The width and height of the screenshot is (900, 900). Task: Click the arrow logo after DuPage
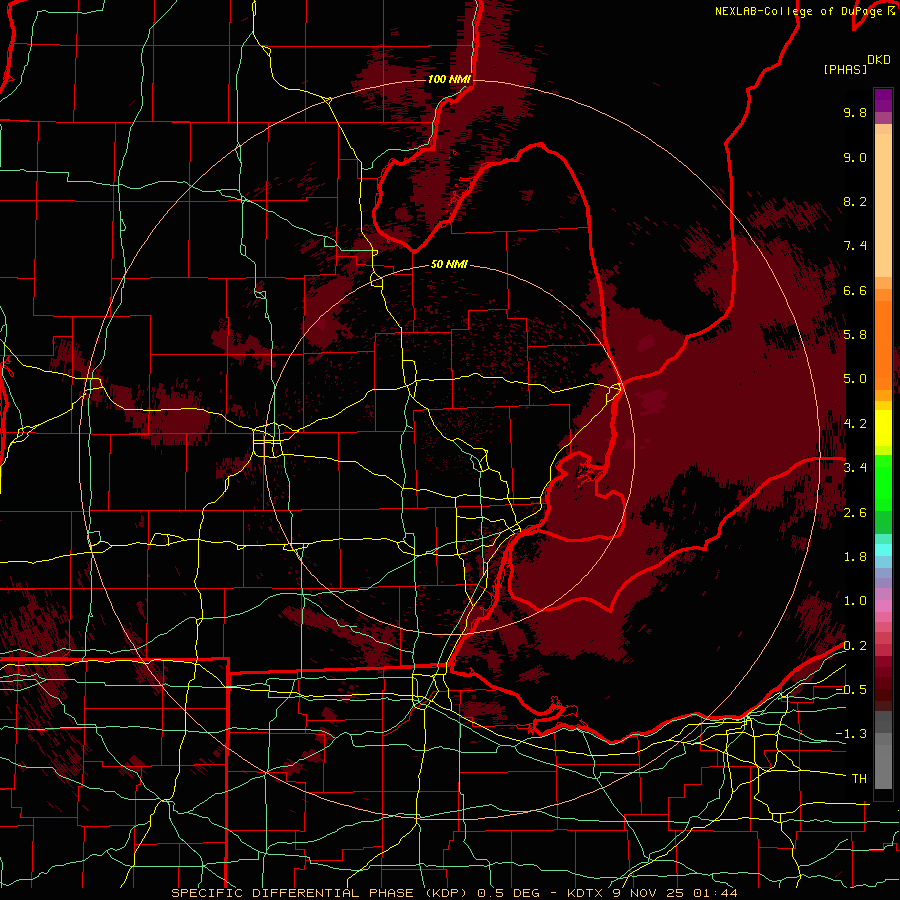[x=891, y=10]
